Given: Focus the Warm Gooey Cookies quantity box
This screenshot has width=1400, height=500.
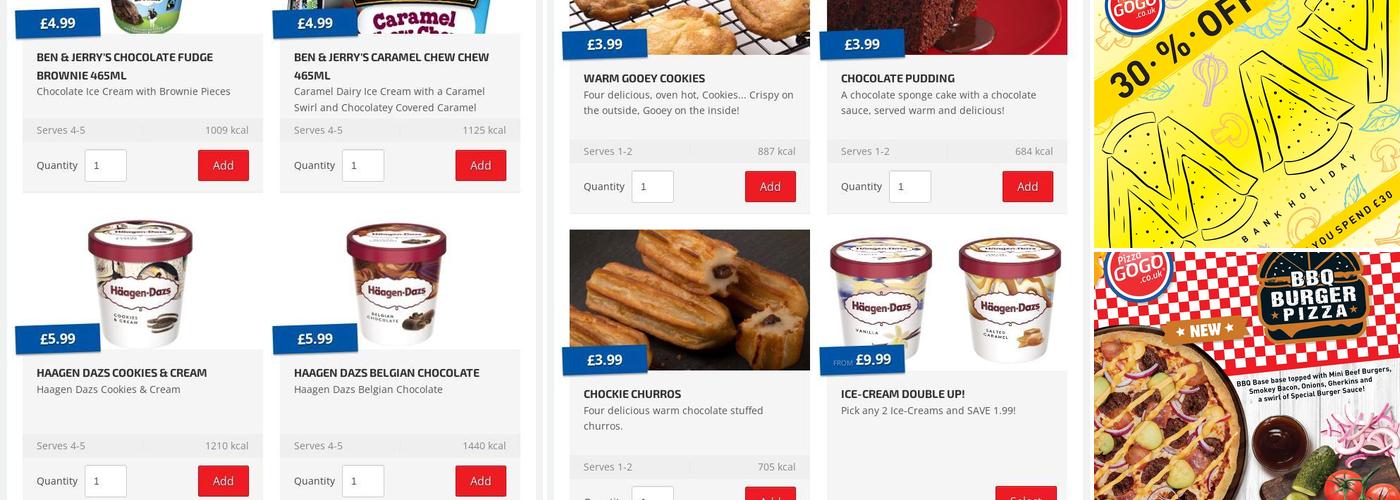Looking at the screenshot, I should pos(653,187).
